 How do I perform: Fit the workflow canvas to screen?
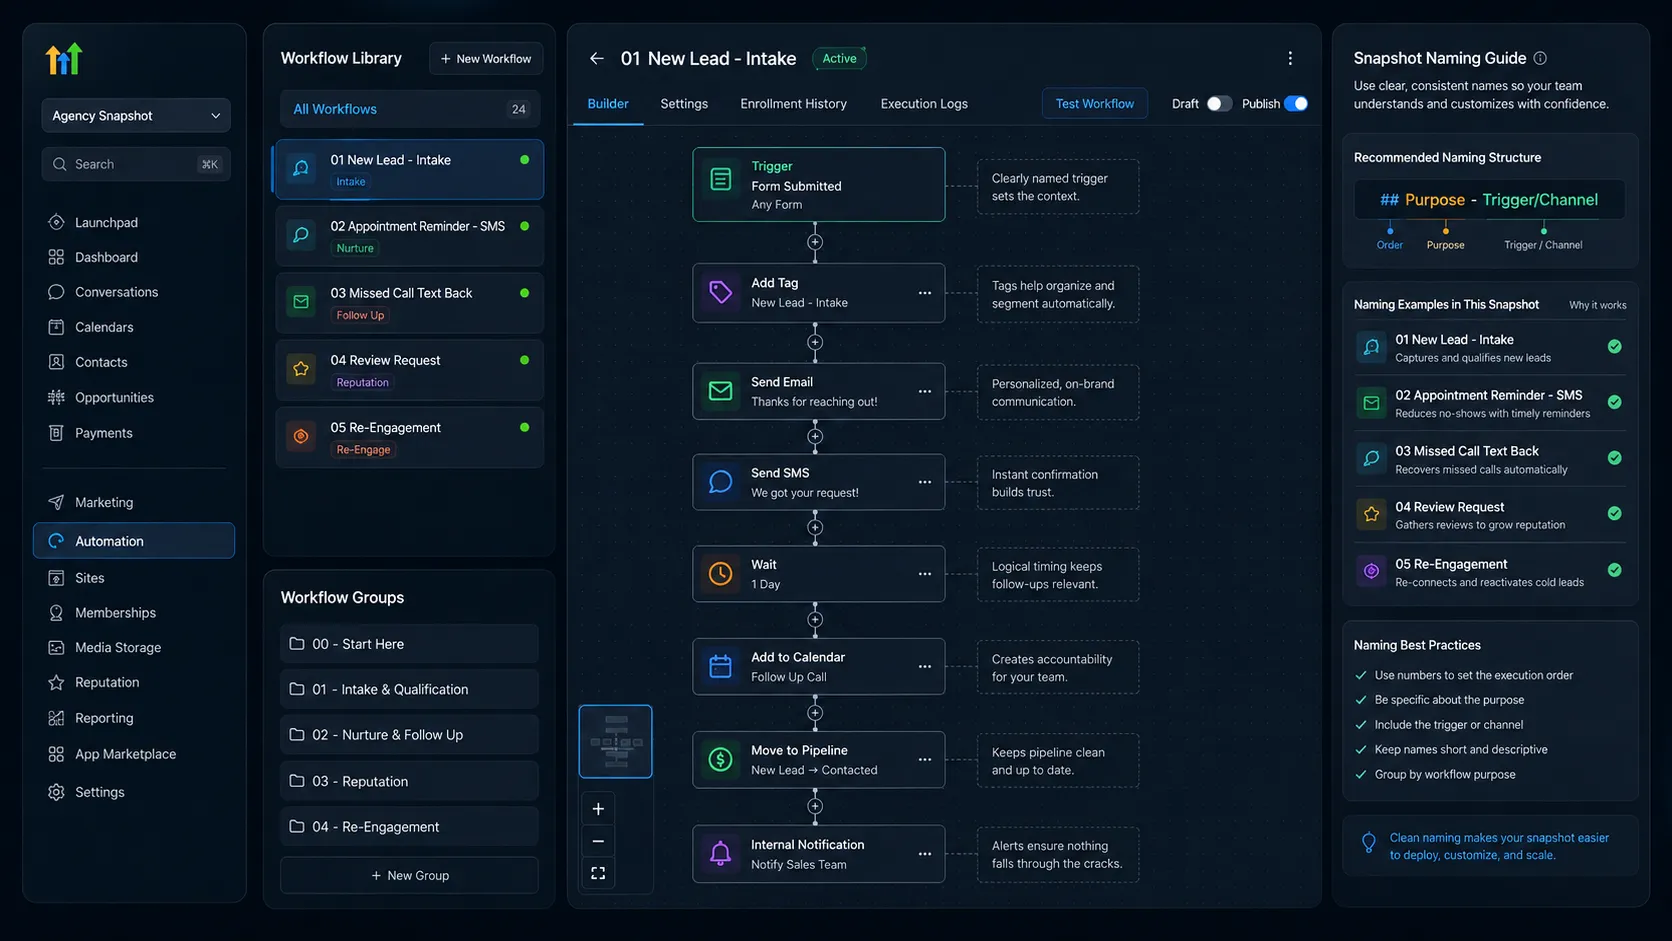[x=598, y=873]
